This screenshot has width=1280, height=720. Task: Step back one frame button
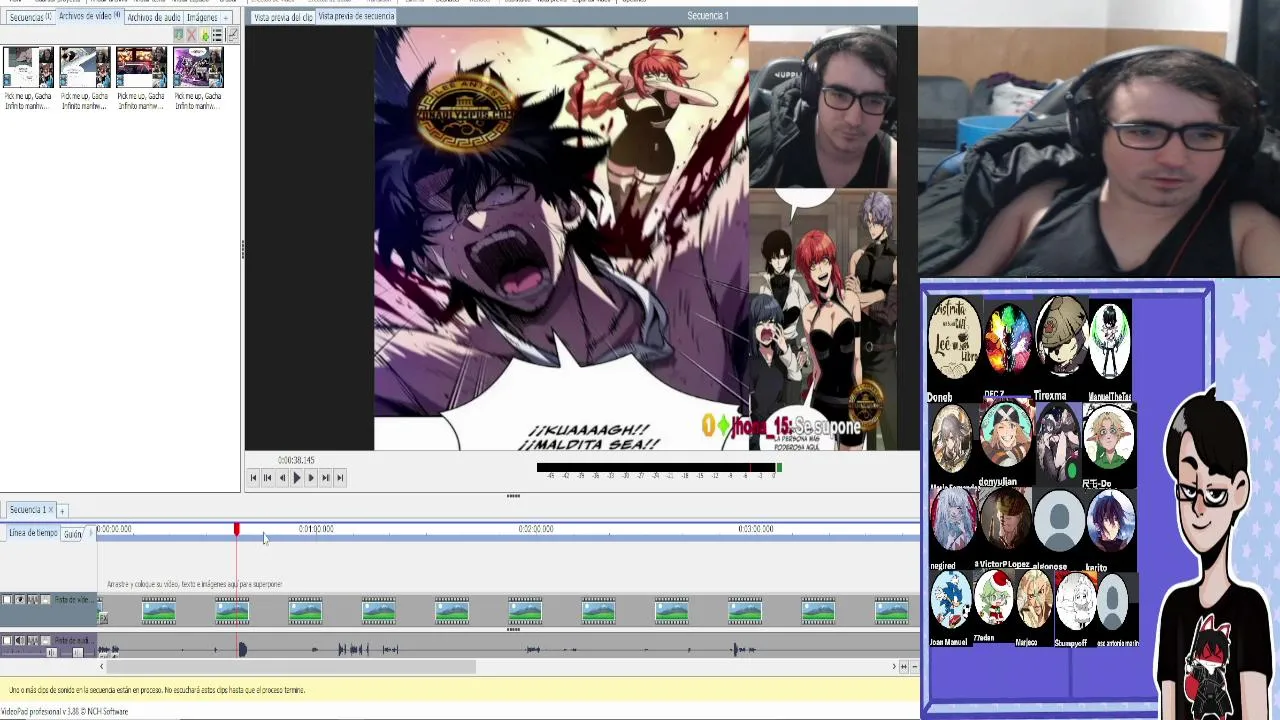pyautogui.click(x=282, y=478)
